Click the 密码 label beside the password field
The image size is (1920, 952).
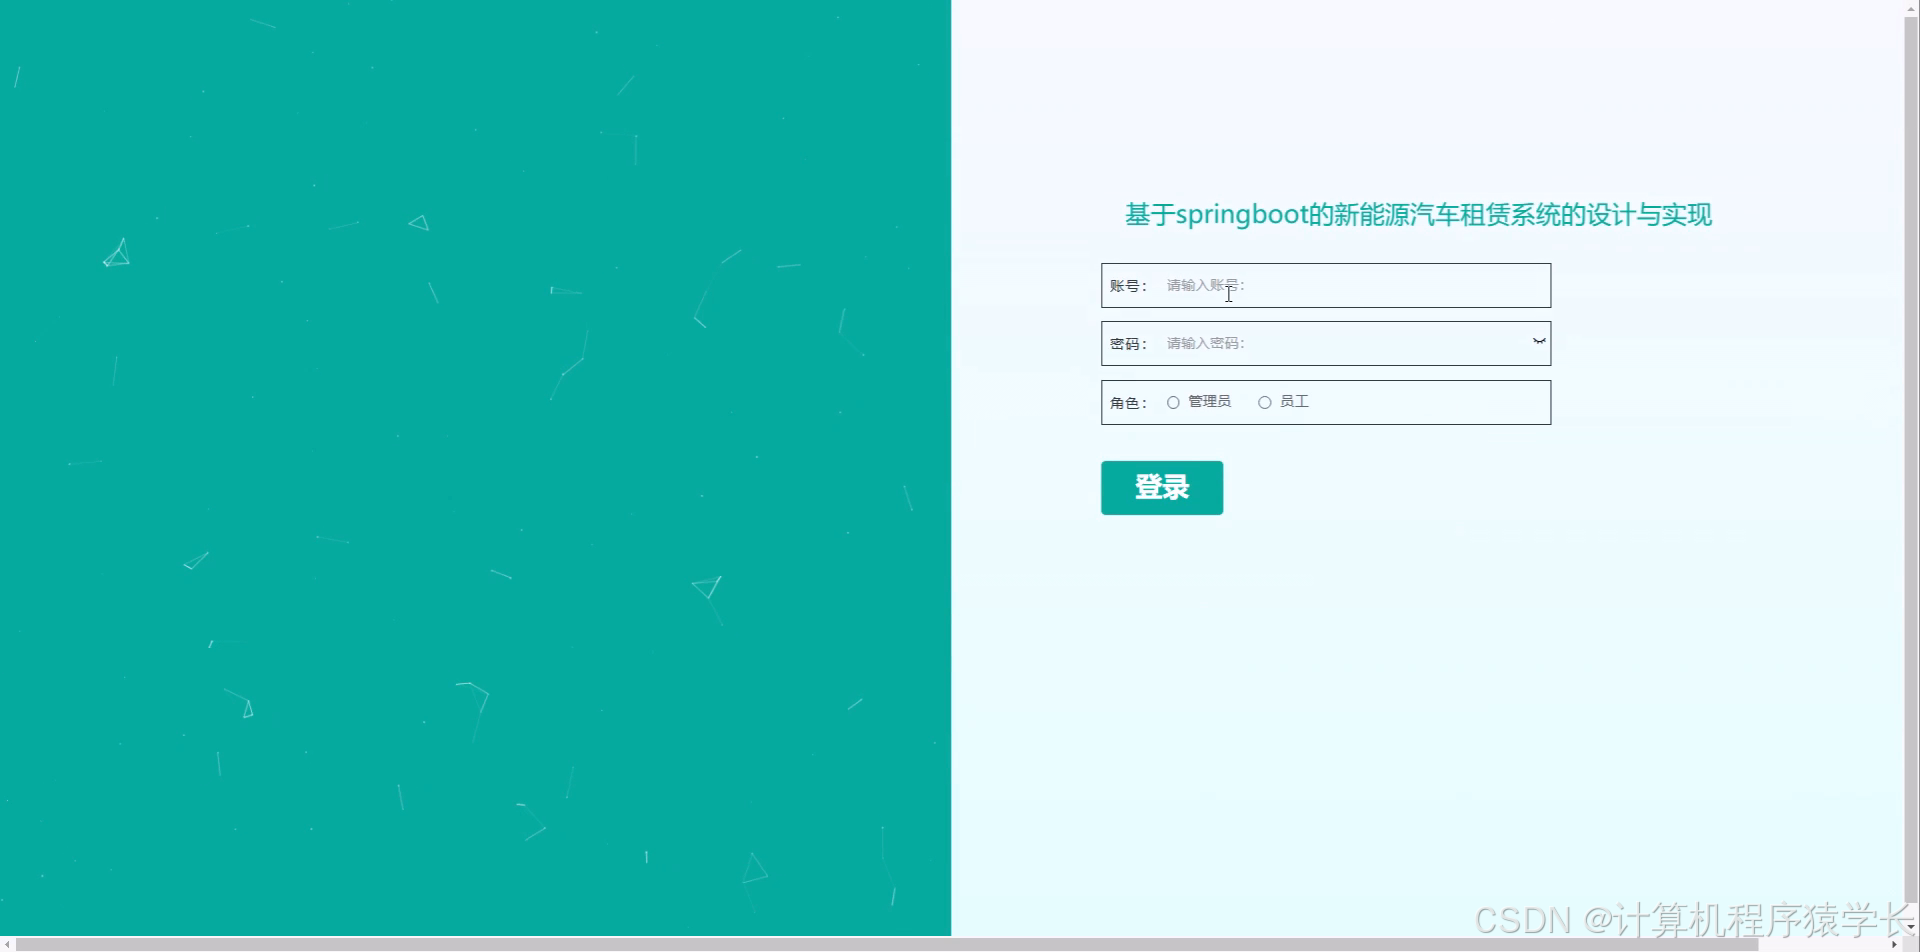(x=1128, y=343)
